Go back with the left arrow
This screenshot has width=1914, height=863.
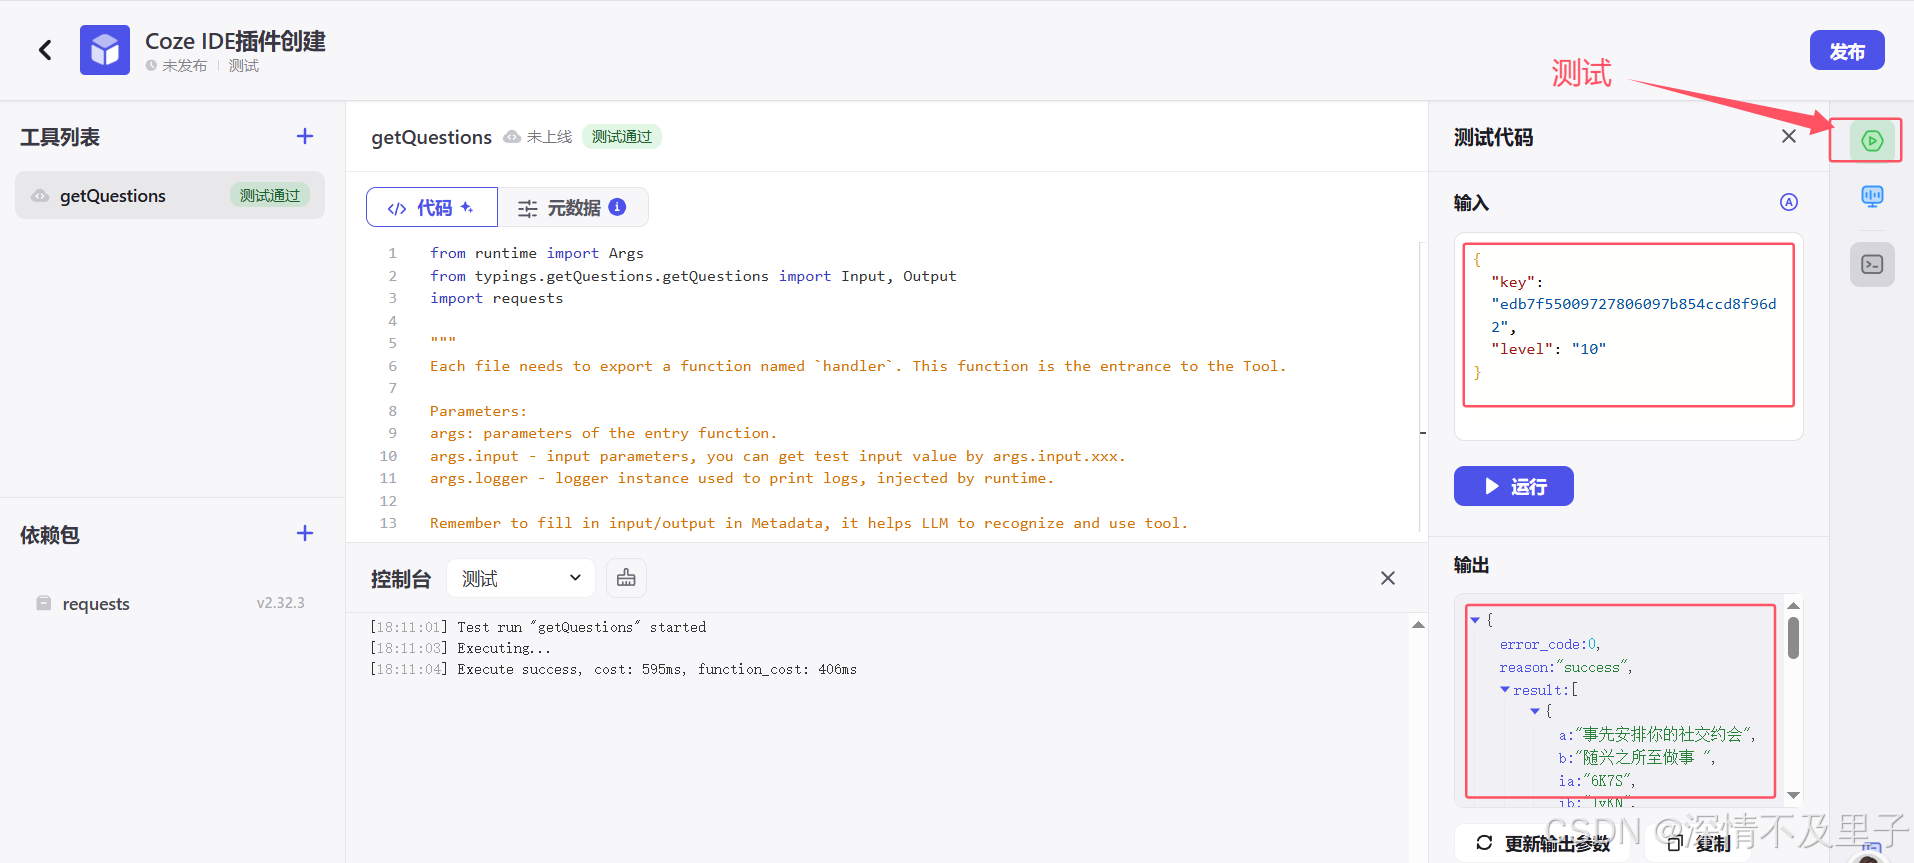(45, 50)
